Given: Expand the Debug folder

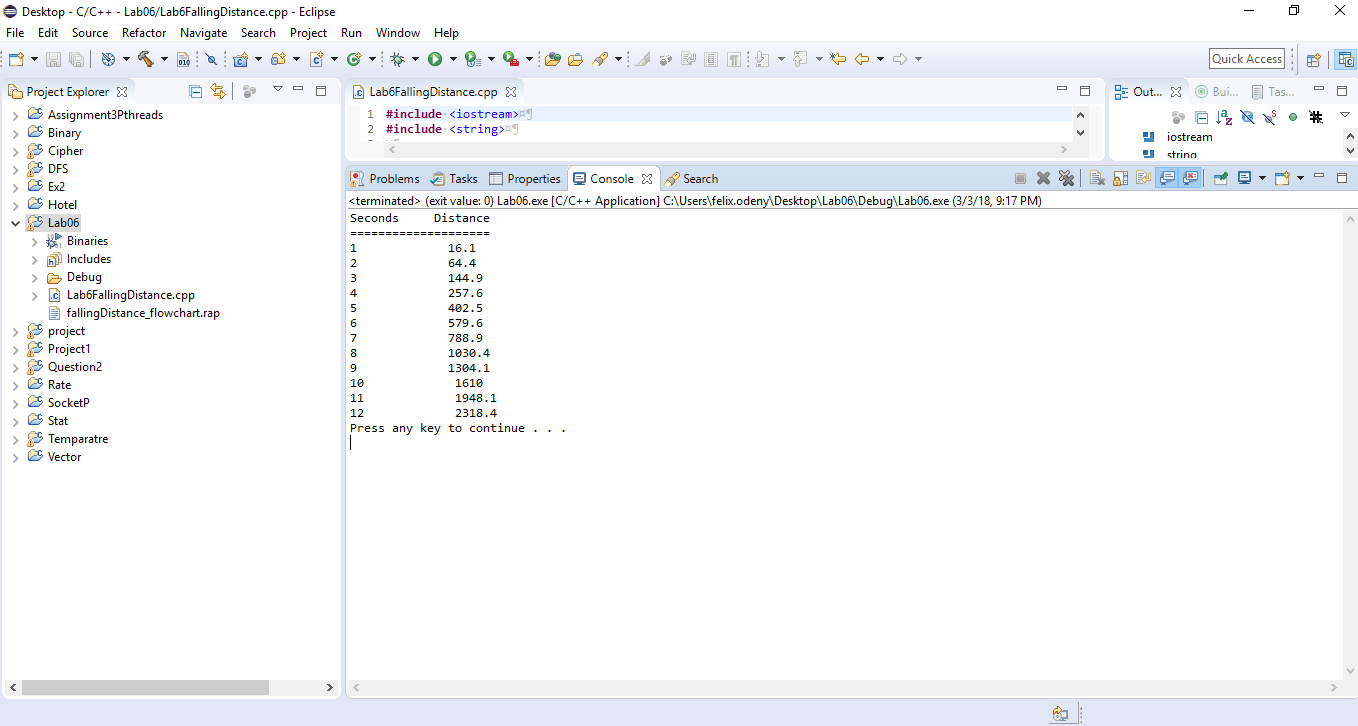Looking at the screenshot, I should tap(35, 277).
